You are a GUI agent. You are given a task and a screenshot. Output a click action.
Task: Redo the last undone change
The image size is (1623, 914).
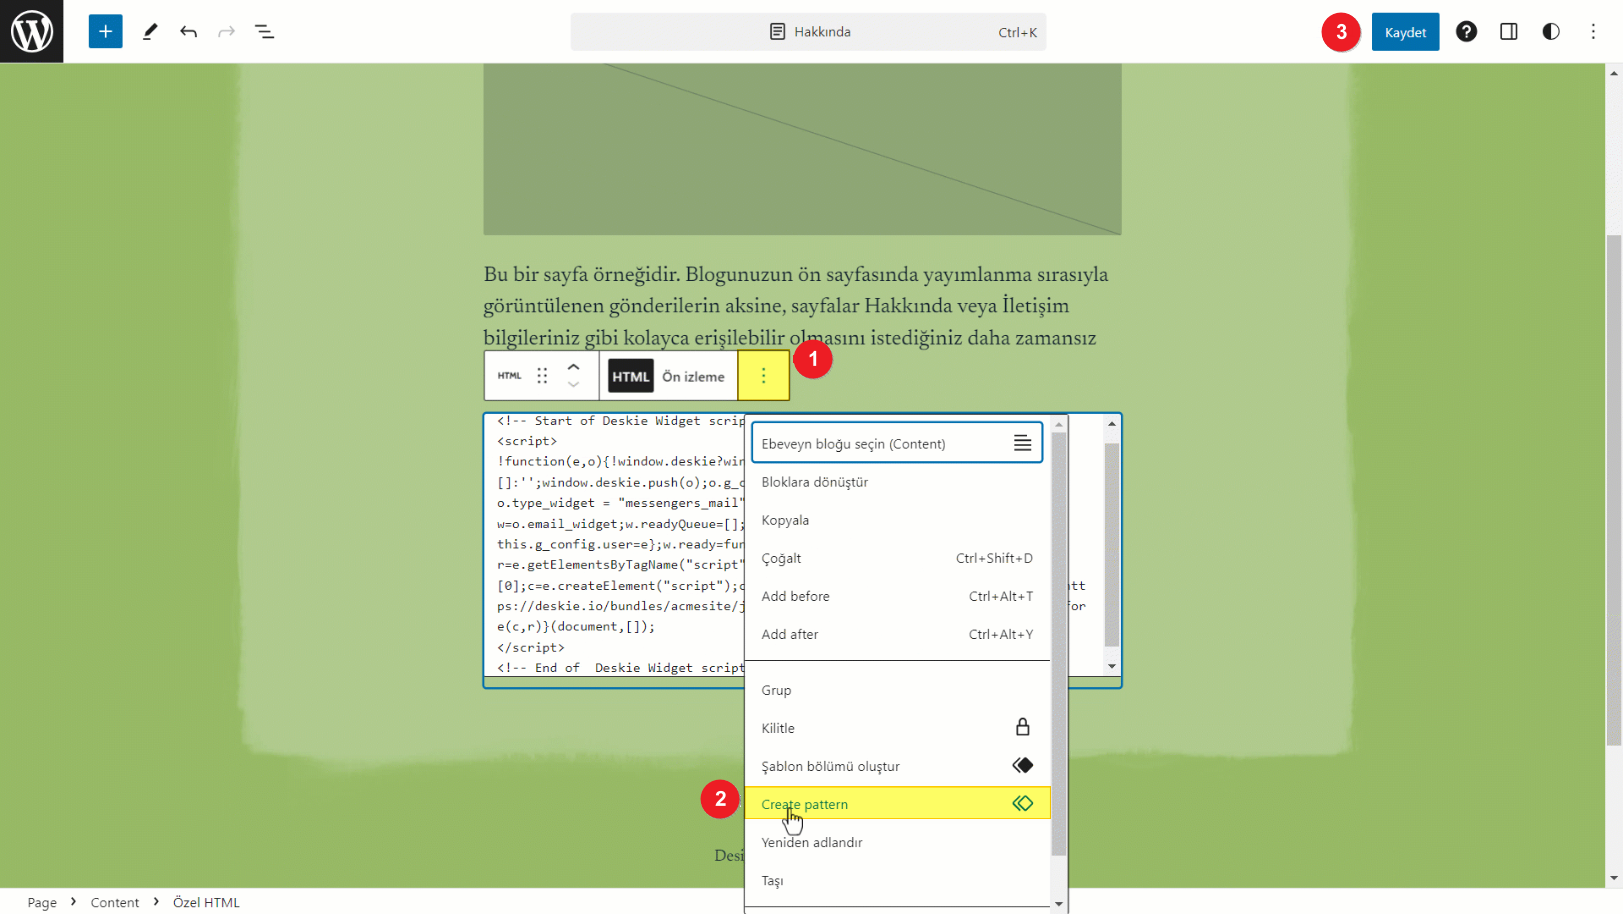(226, 32)
